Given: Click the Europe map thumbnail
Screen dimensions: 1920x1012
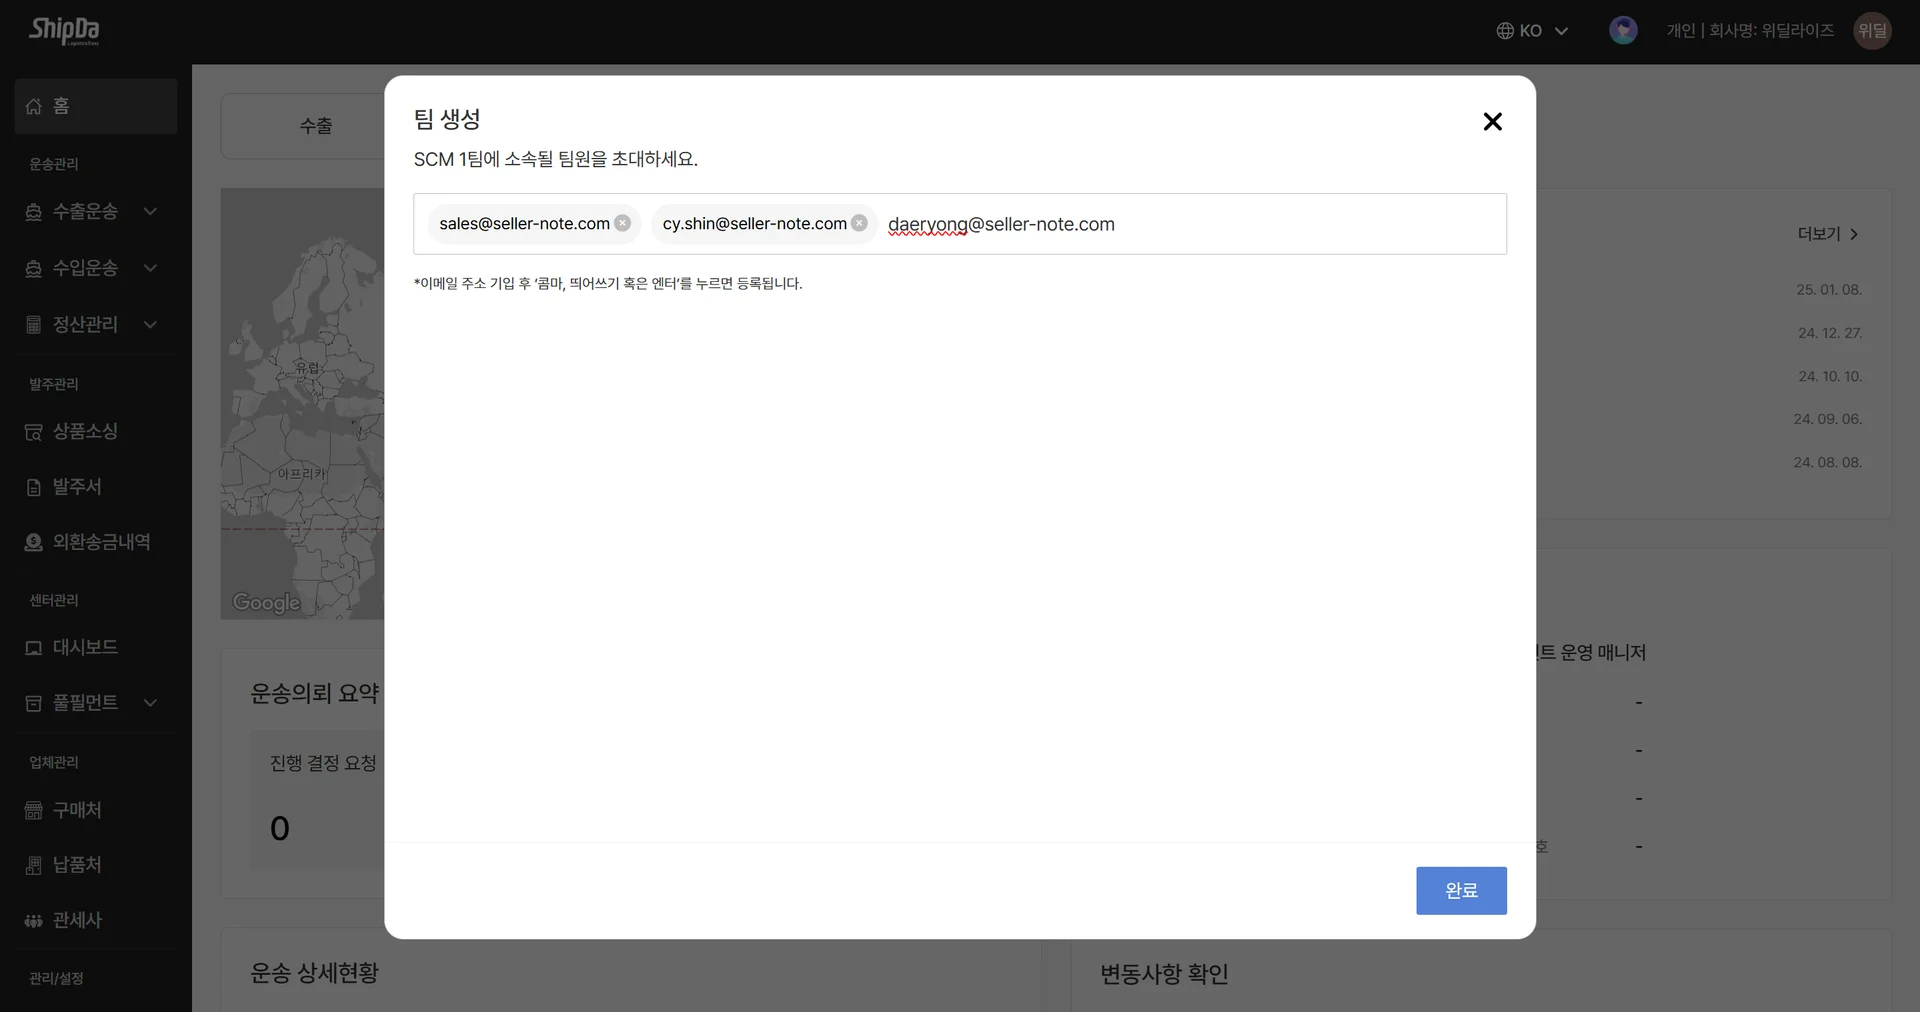Looking at the screenshot, I should click(303, 404).
